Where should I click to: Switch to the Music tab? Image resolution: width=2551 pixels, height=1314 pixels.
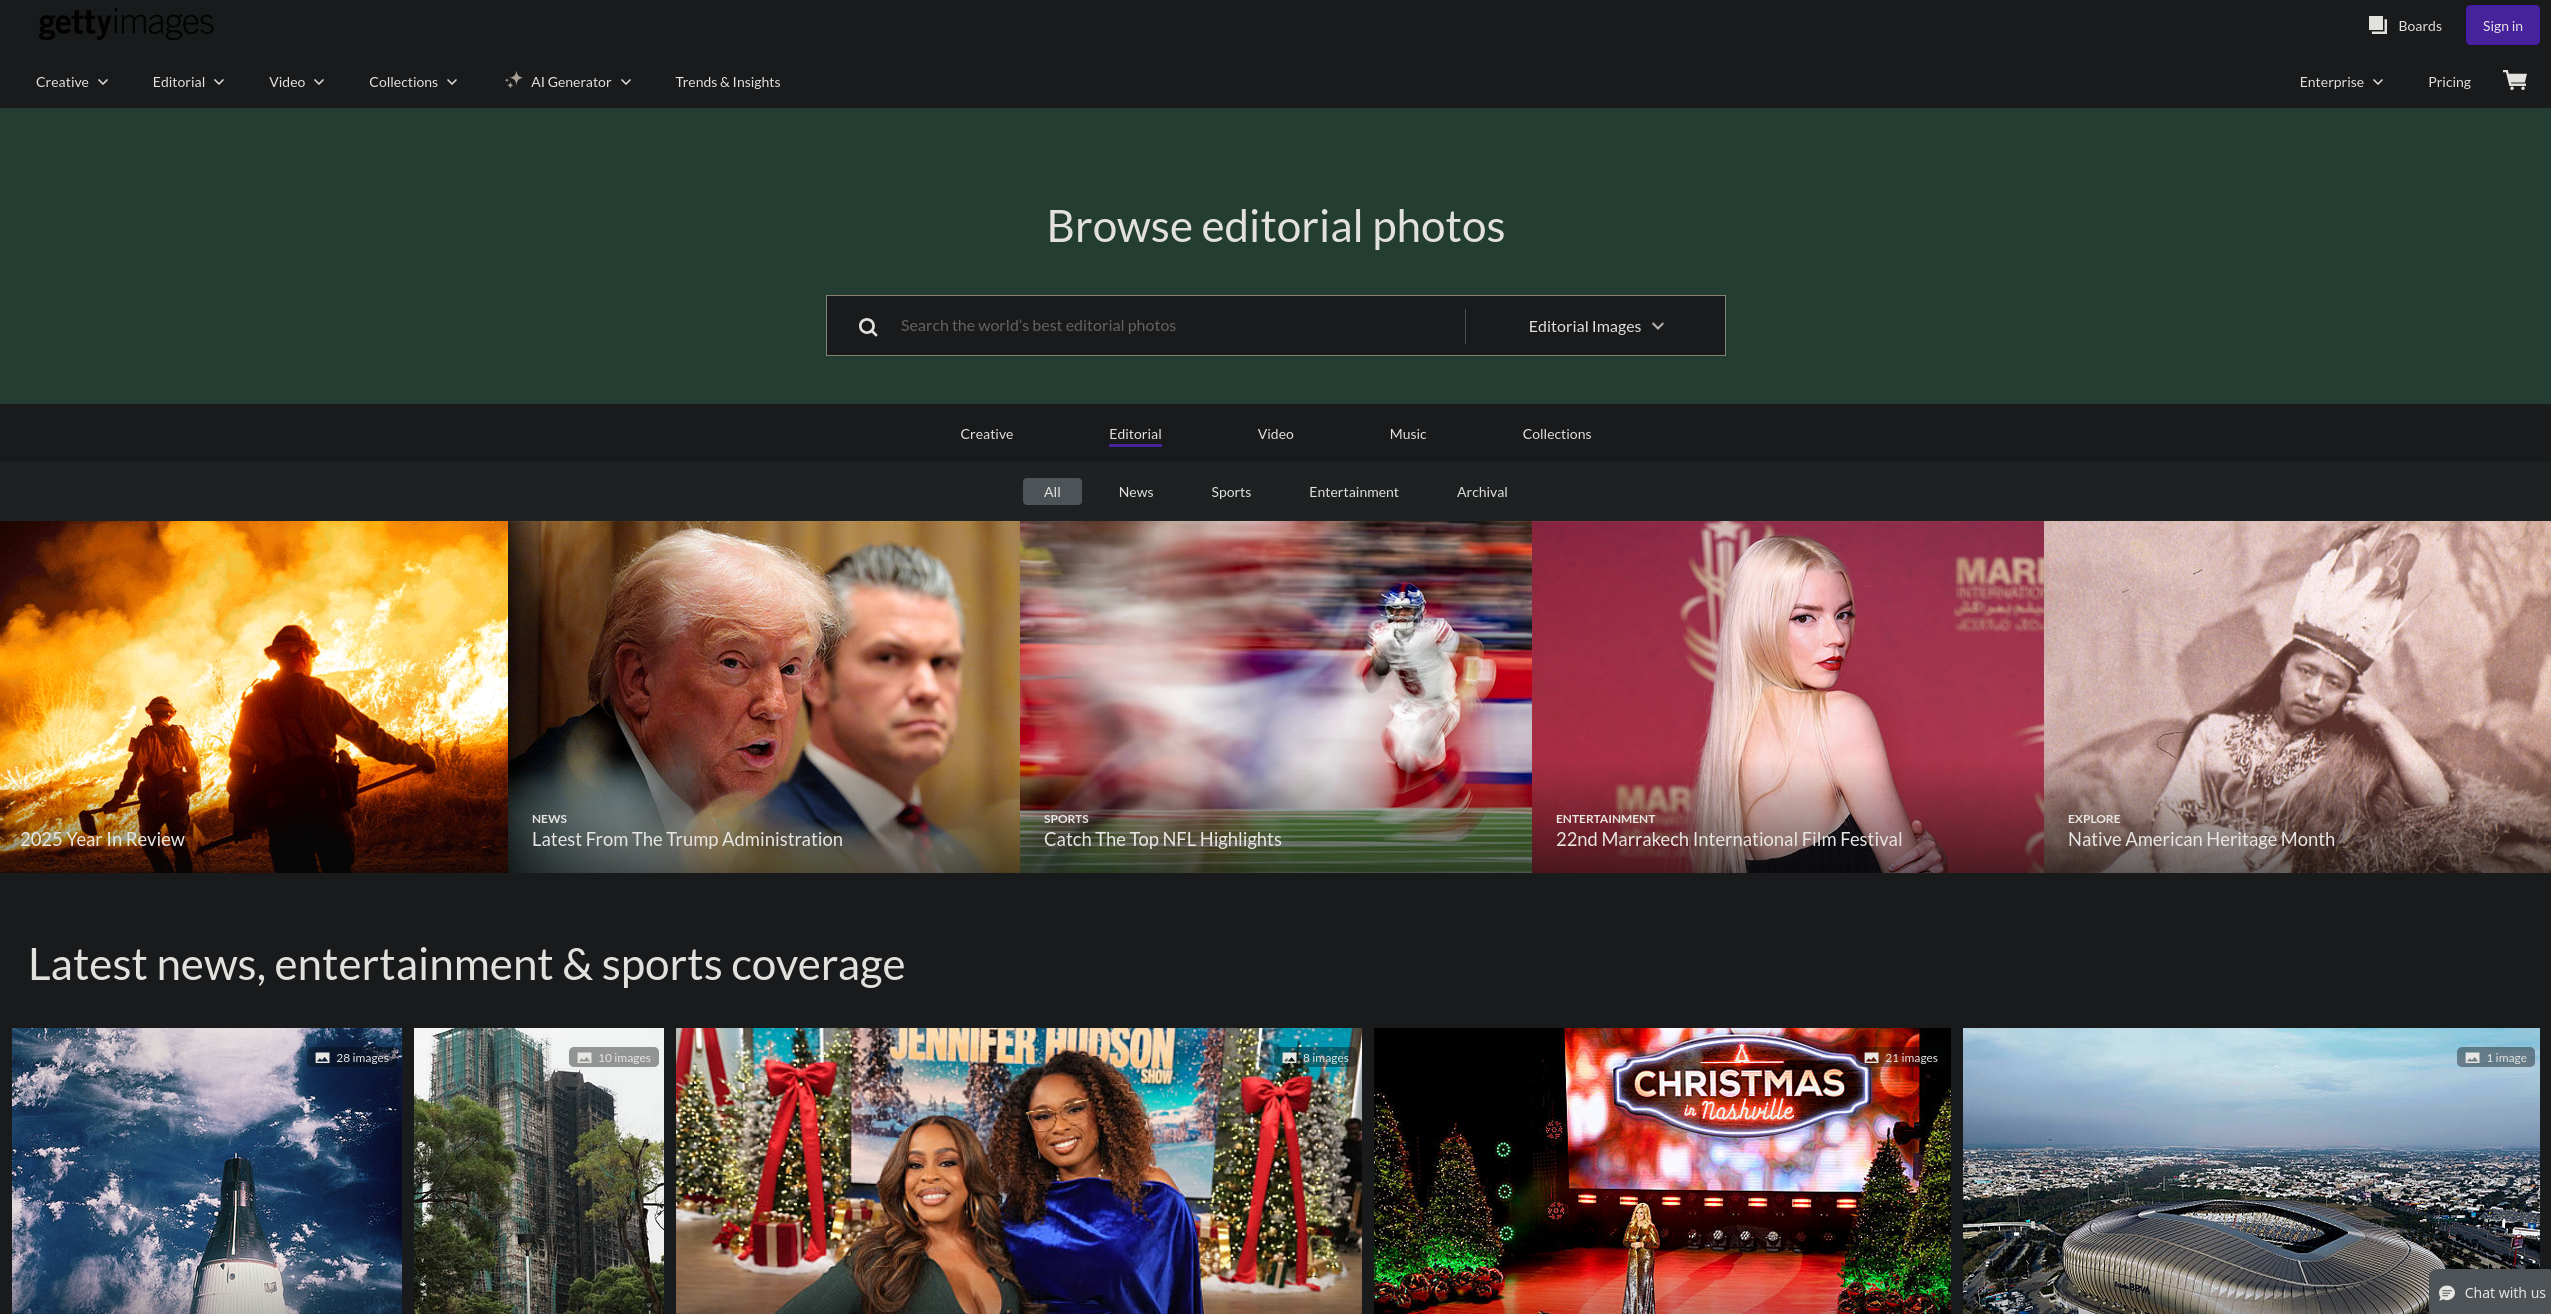1407,434
